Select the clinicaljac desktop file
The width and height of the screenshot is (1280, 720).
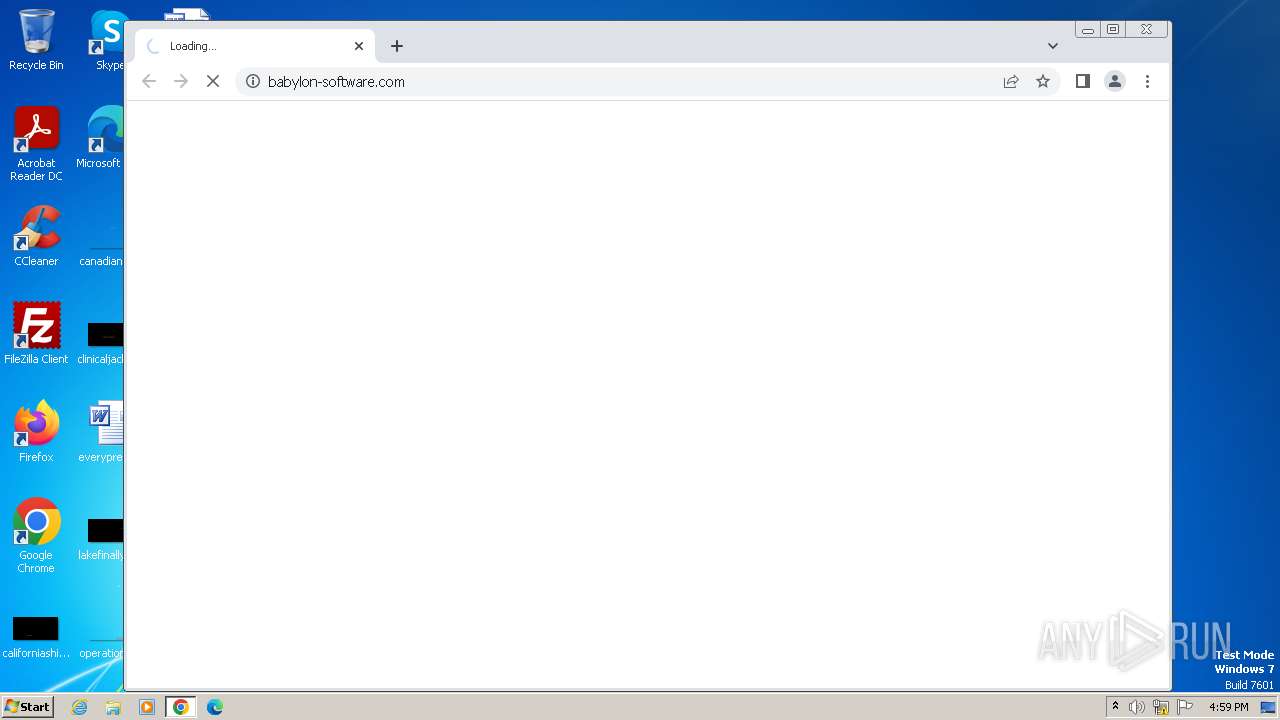[100, 342]
